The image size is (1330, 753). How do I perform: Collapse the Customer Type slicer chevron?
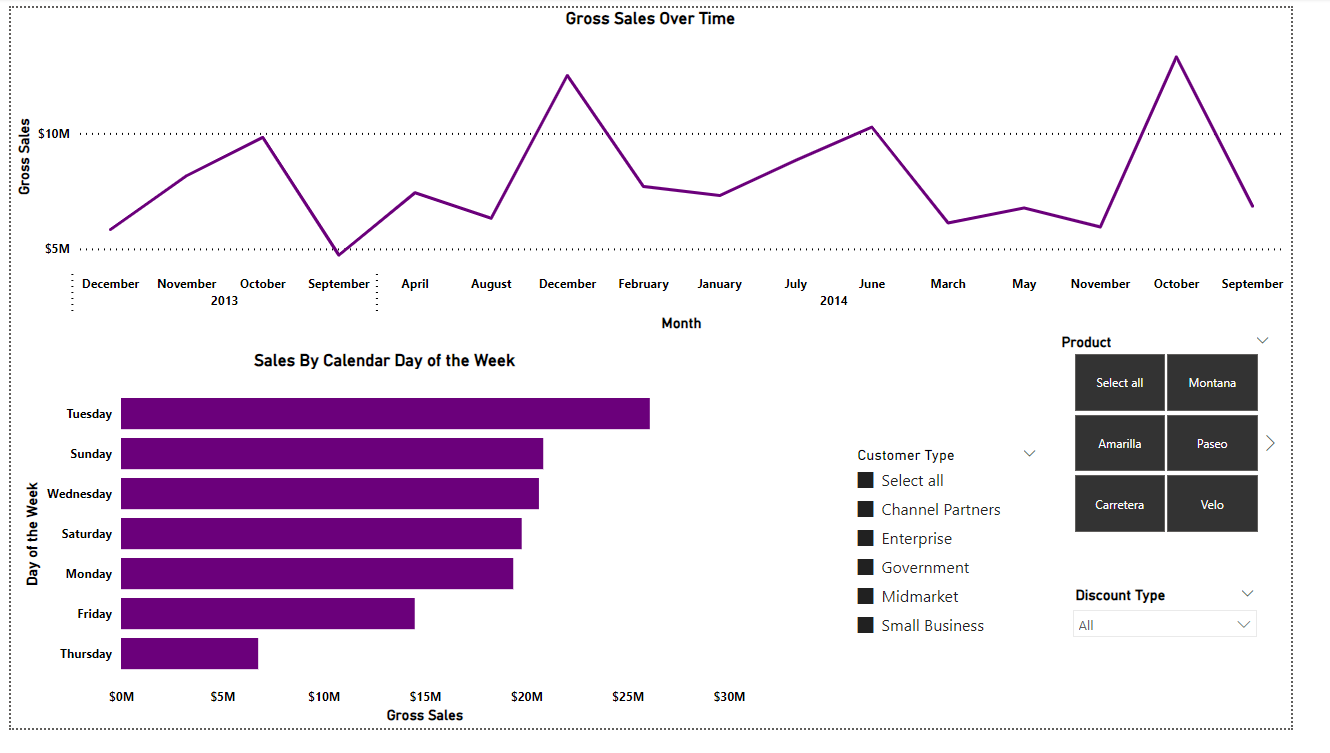coord(1030,454)
